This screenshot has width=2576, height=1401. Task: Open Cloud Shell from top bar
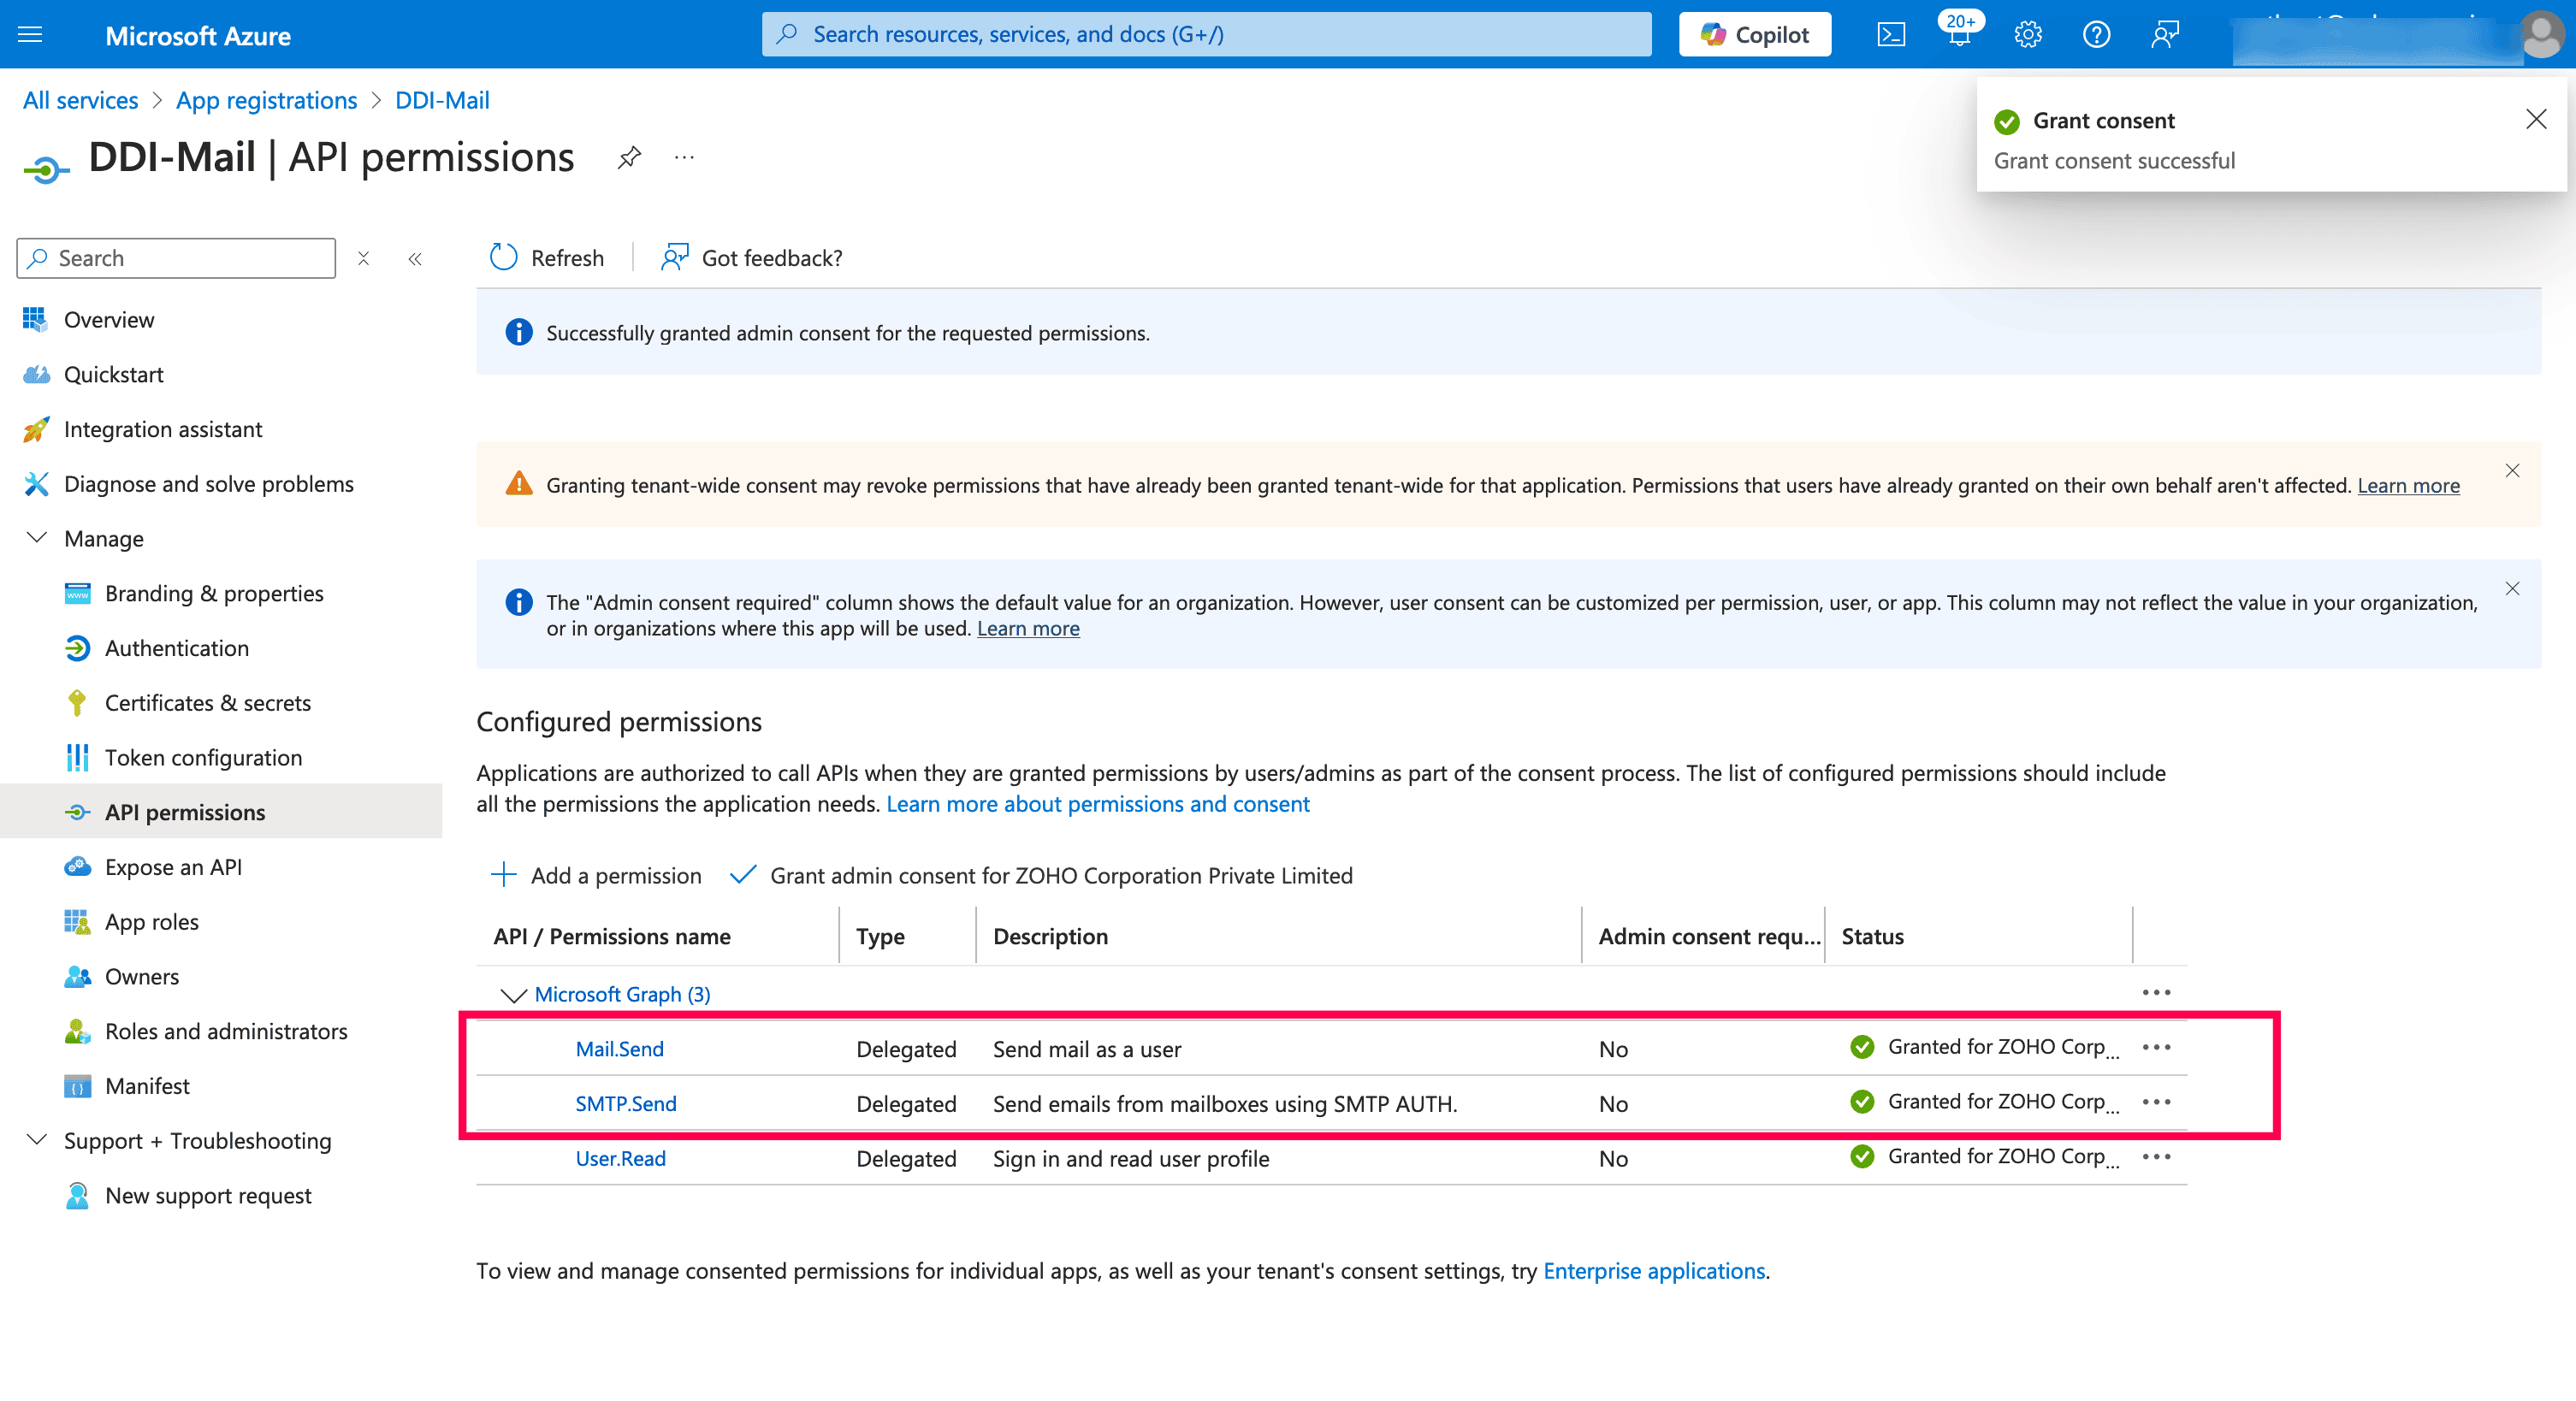coord(1890,35)
